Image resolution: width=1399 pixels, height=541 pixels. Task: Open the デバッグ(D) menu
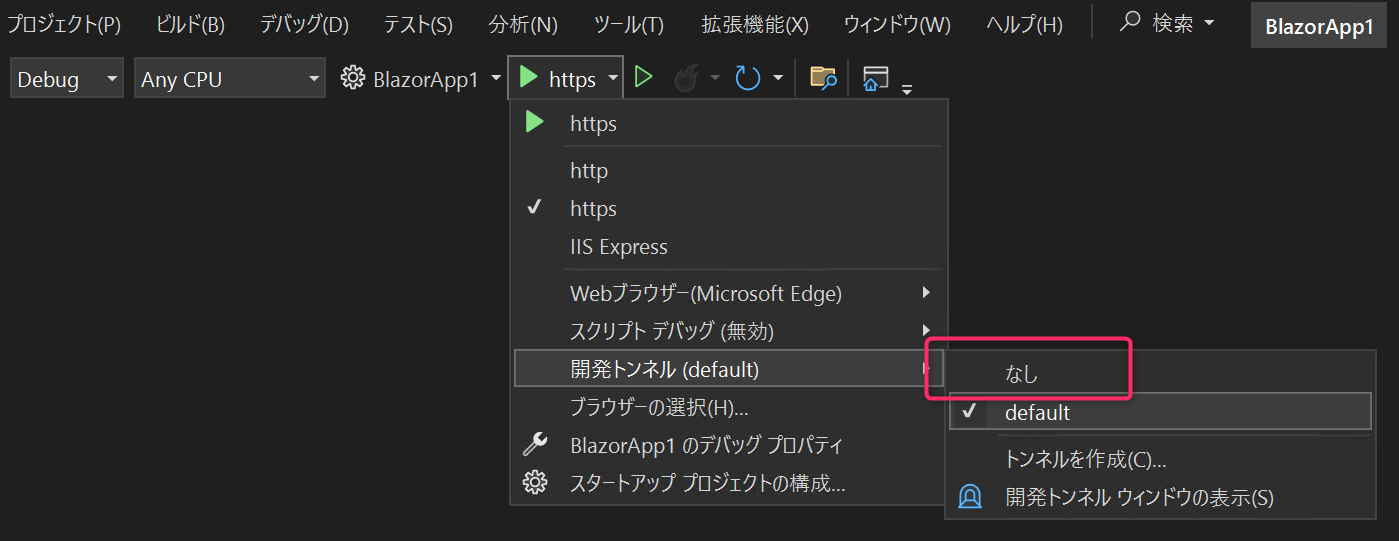click(x=304, y=25)
